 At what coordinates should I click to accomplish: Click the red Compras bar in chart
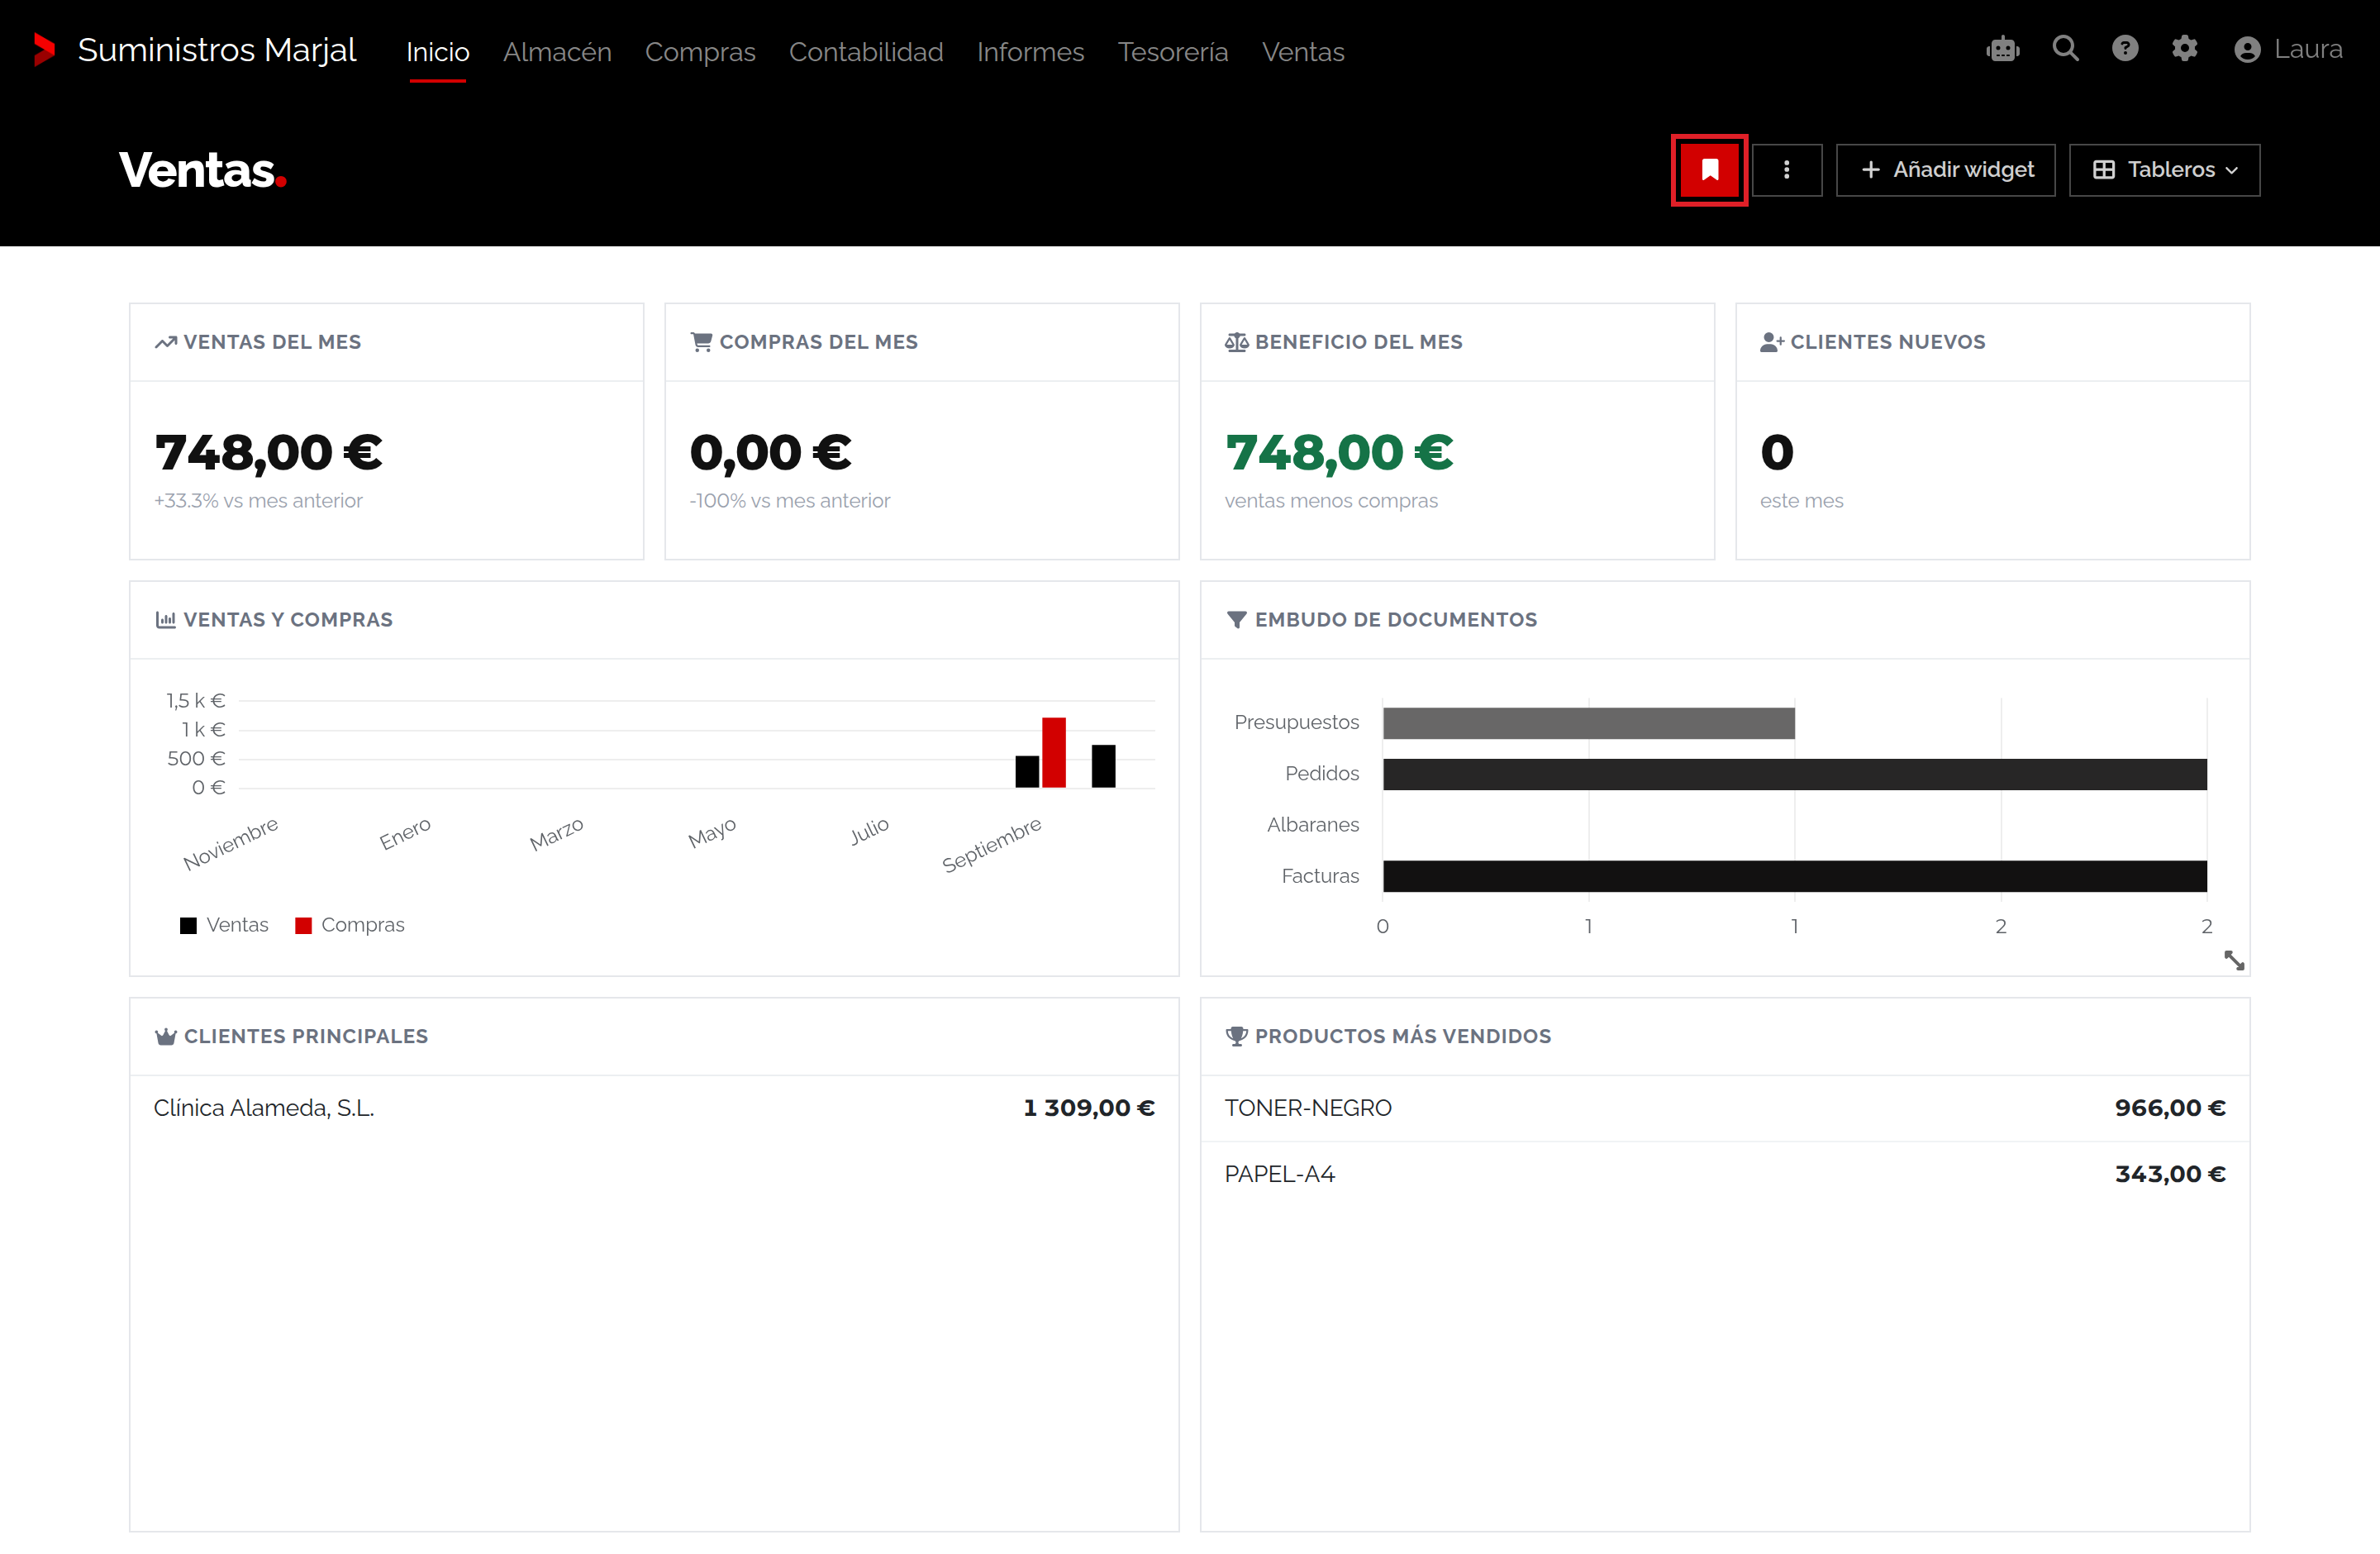1054,752
